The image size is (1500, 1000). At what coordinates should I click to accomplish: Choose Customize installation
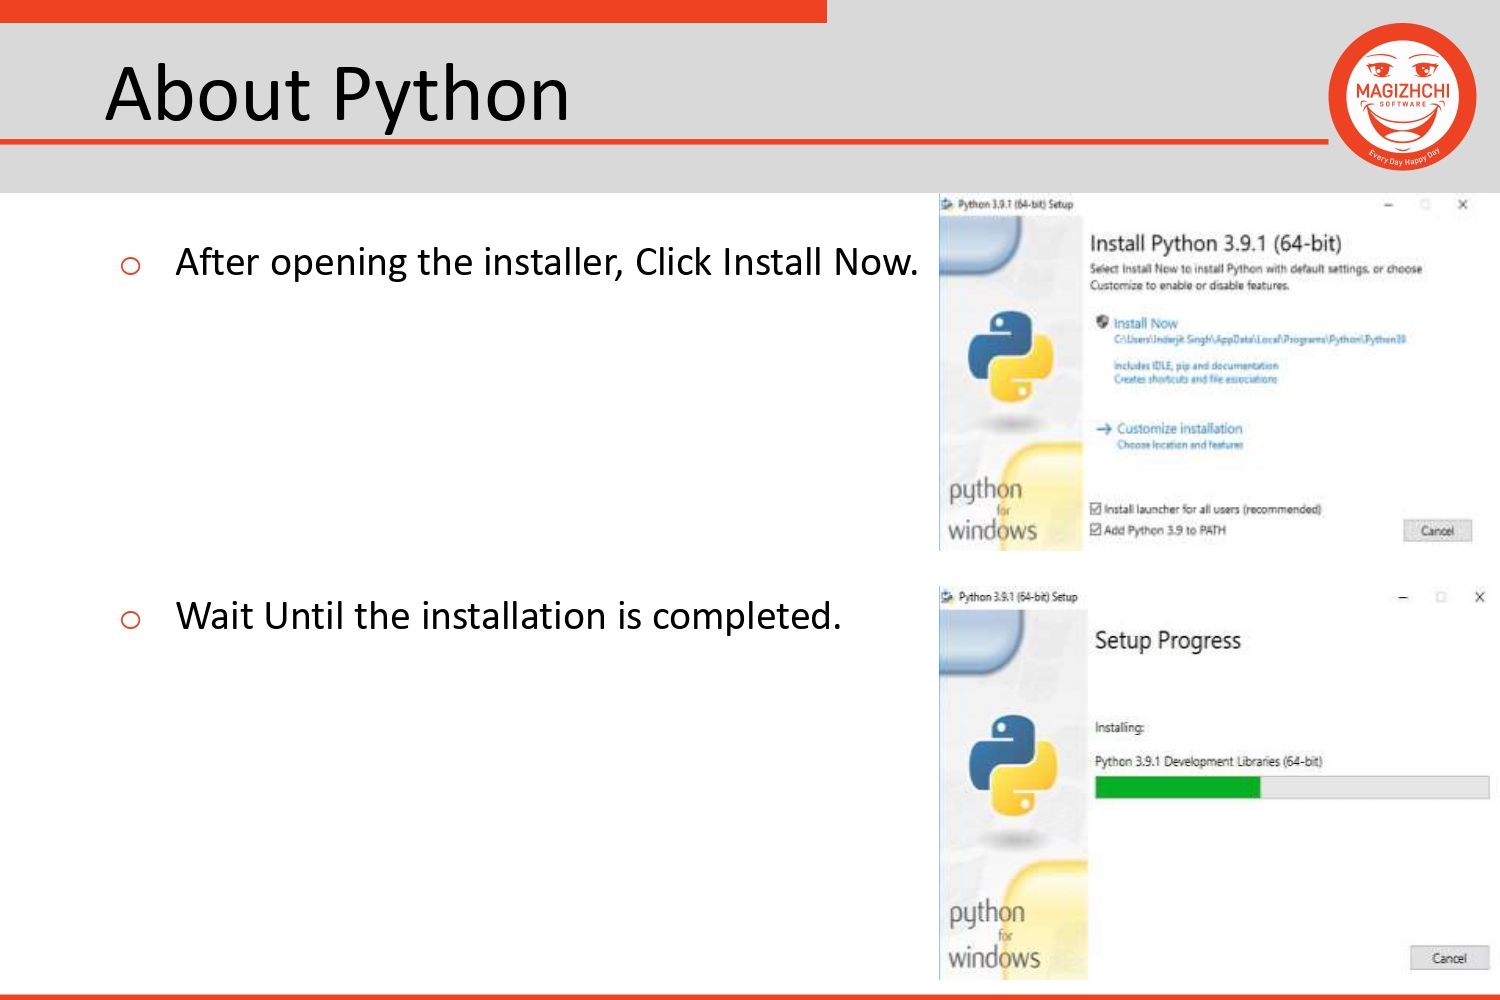tap(1179, 428)
